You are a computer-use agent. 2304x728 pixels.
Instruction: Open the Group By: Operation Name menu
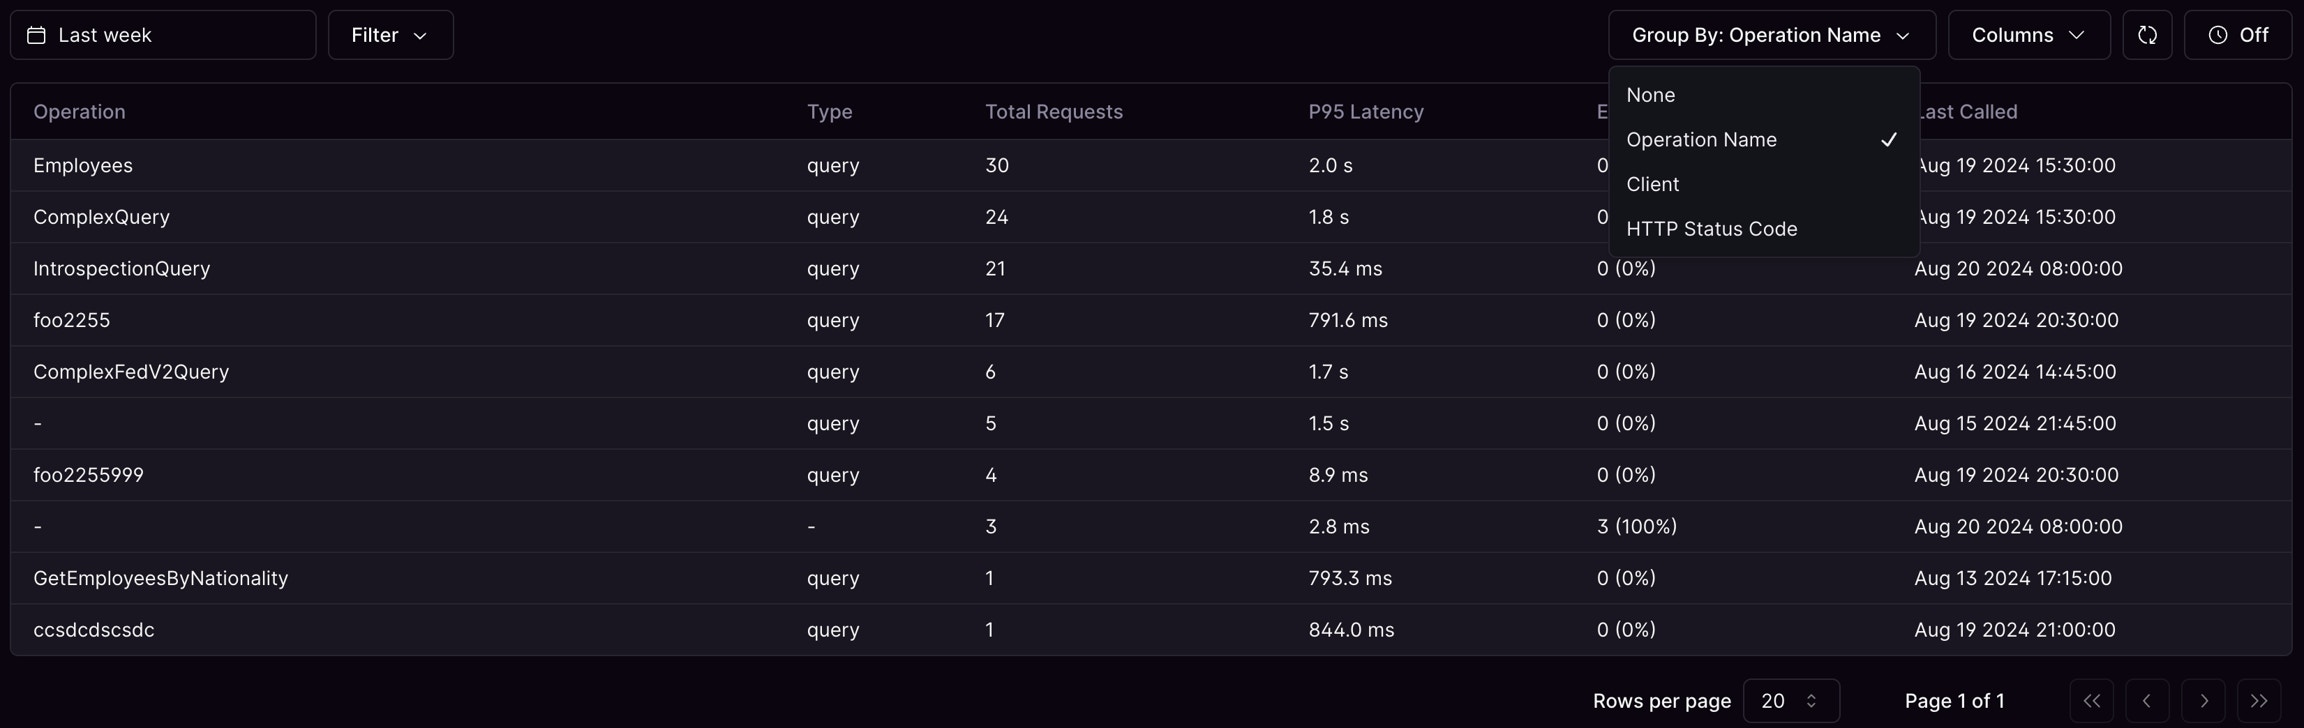pyautogui.click(x=1771, y=34)
